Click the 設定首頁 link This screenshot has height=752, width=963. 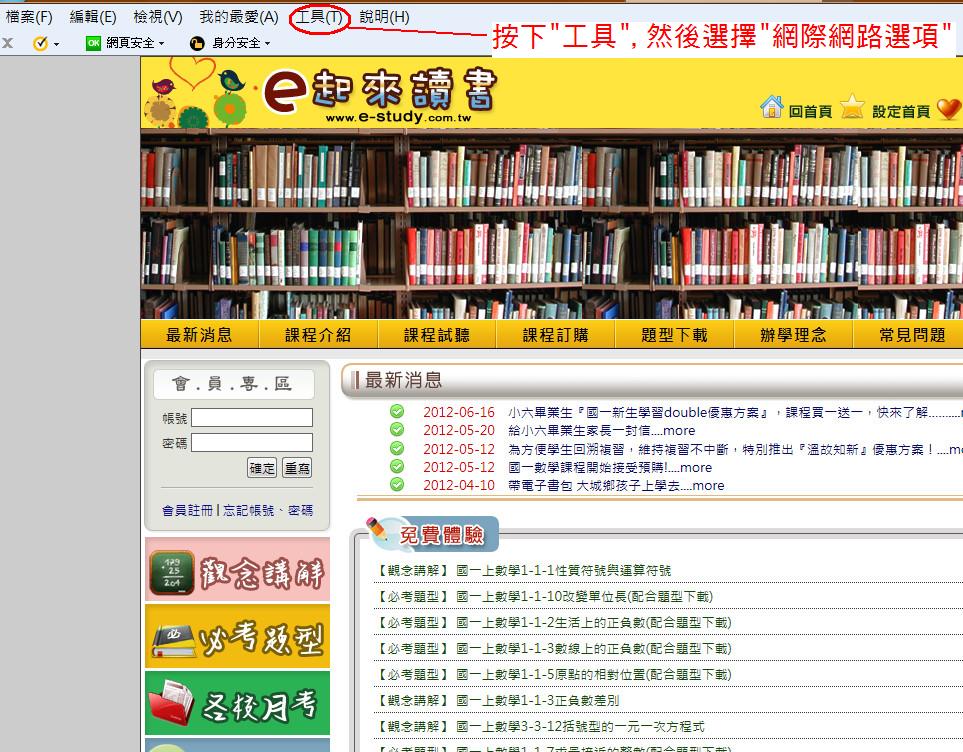click(901, 111)
